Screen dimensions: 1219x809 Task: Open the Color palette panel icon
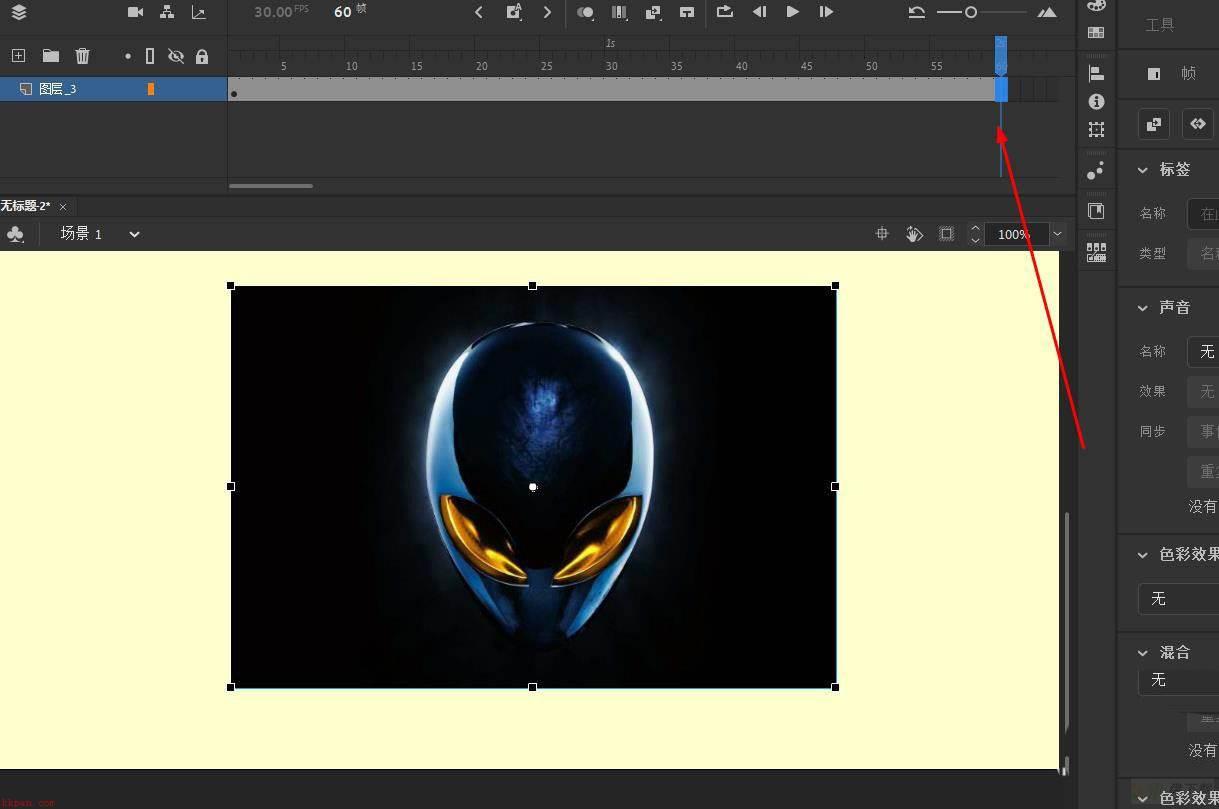click(x=1096, y=6)
